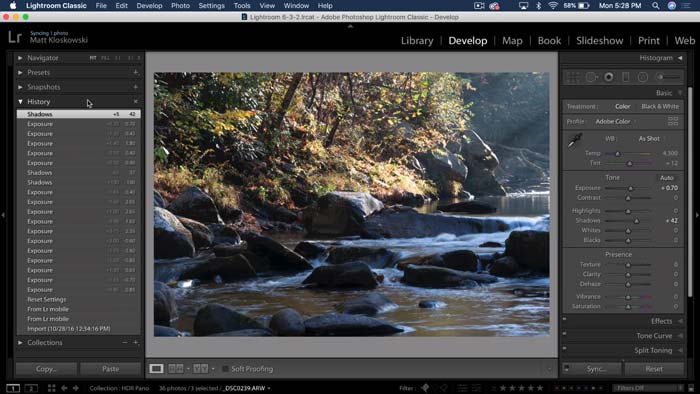Screen dimensions: 700x394
Task: Remove collection minus icon
Action: [x=125, y=343]
